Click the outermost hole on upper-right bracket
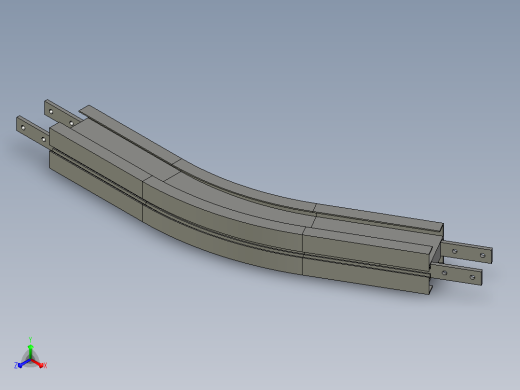520x390 pixels. click(x=482, y=256)
